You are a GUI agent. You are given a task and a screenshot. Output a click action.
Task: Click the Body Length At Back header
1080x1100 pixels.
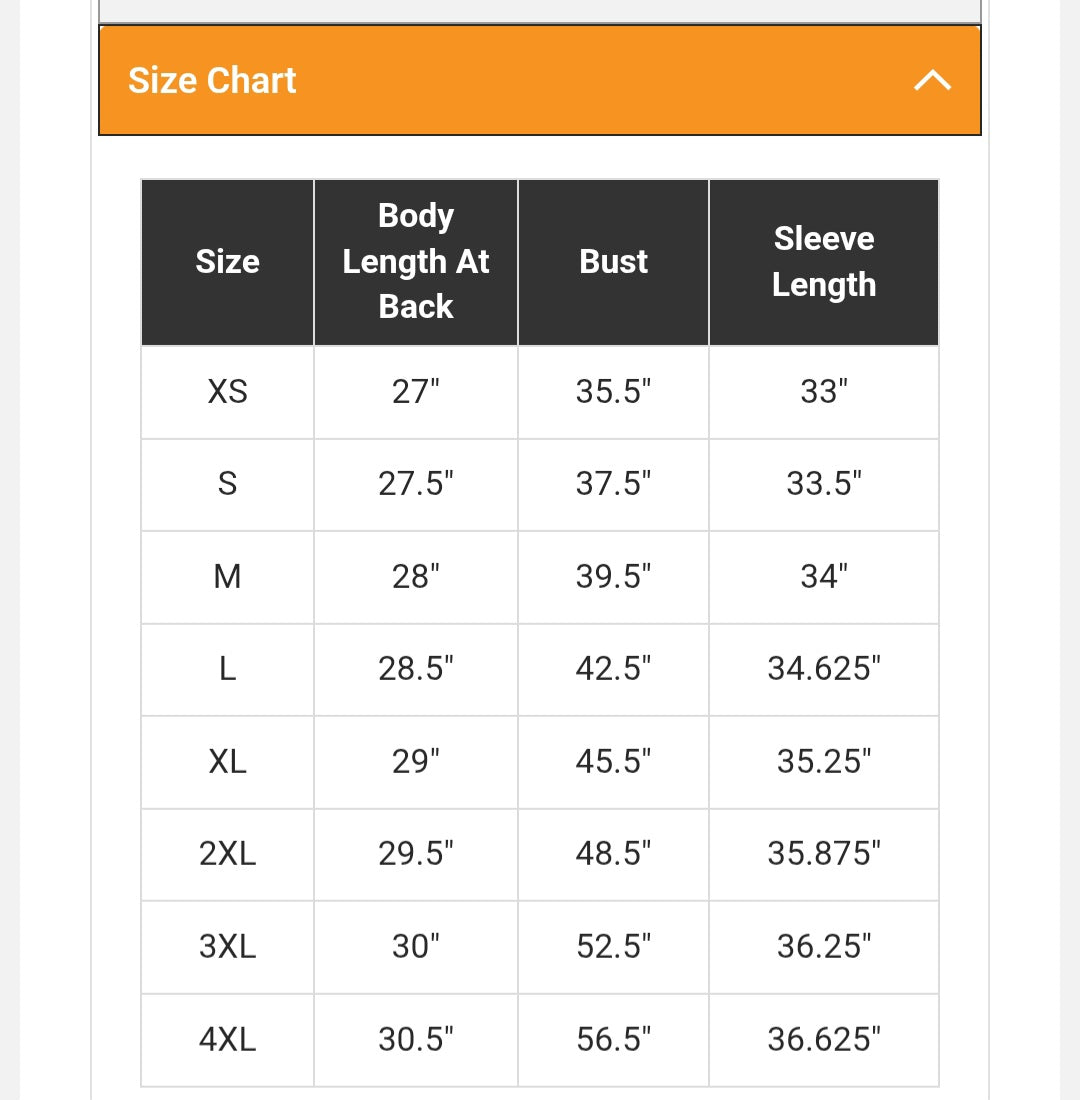tap(415, 262)
